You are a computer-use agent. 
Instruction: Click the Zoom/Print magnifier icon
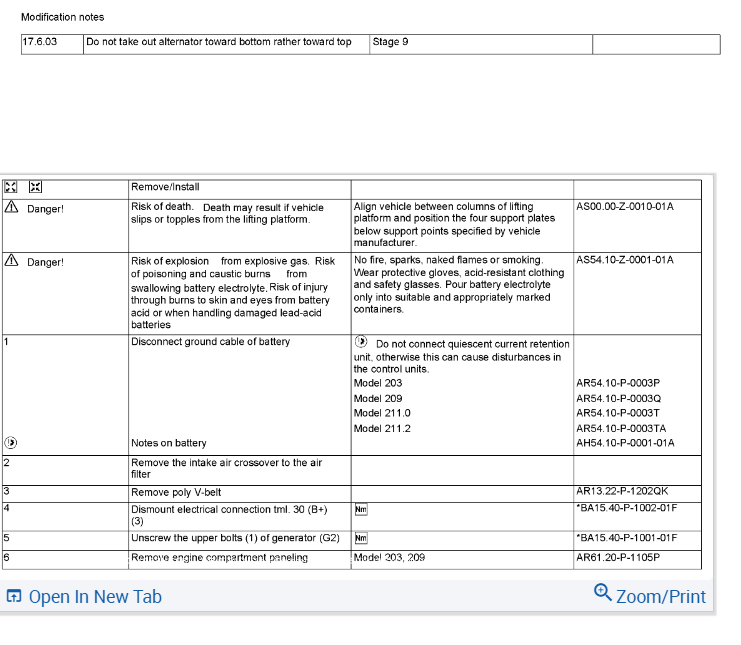[603, 593]
